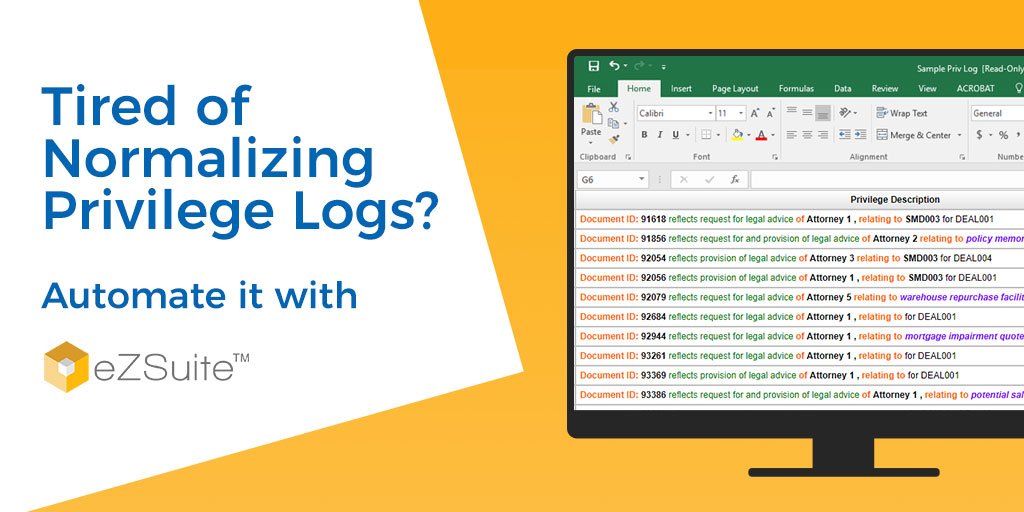Click the Save icon in Excel title bar
This screenshot has width=1024, height=512.
pyautogui.click(x=594, y=66)
